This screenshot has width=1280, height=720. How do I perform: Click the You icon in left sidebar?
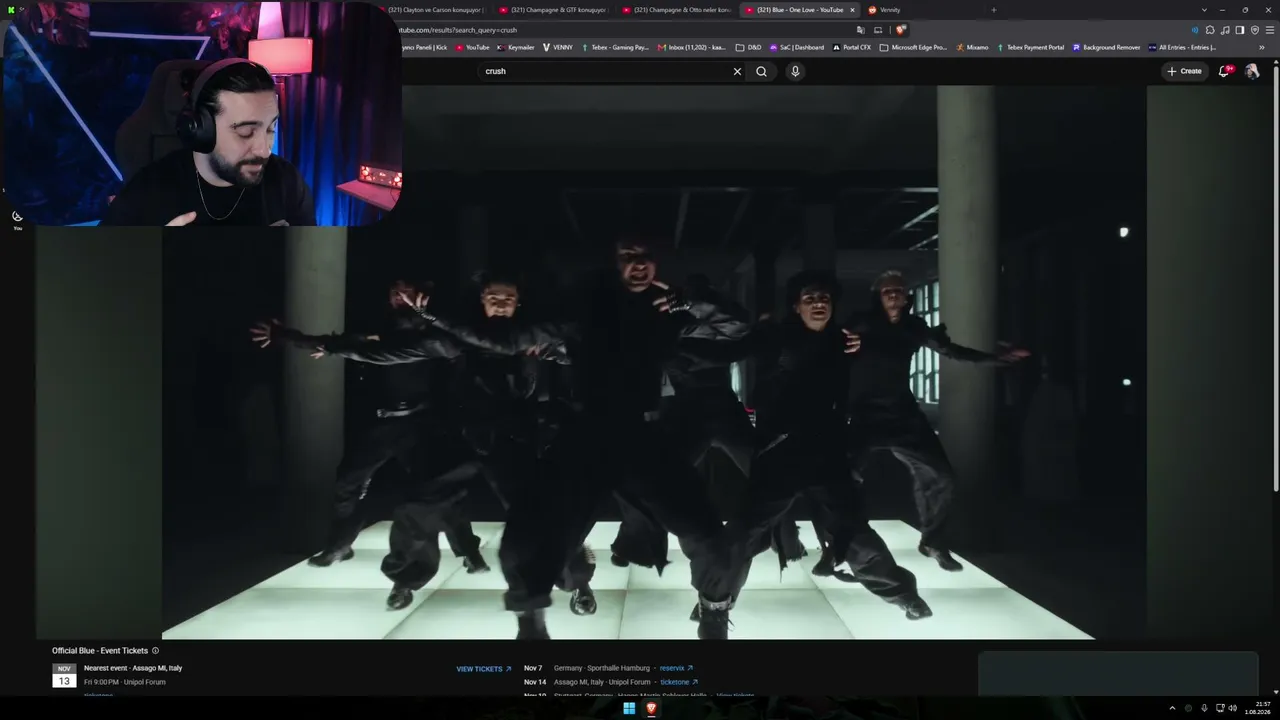17,220
